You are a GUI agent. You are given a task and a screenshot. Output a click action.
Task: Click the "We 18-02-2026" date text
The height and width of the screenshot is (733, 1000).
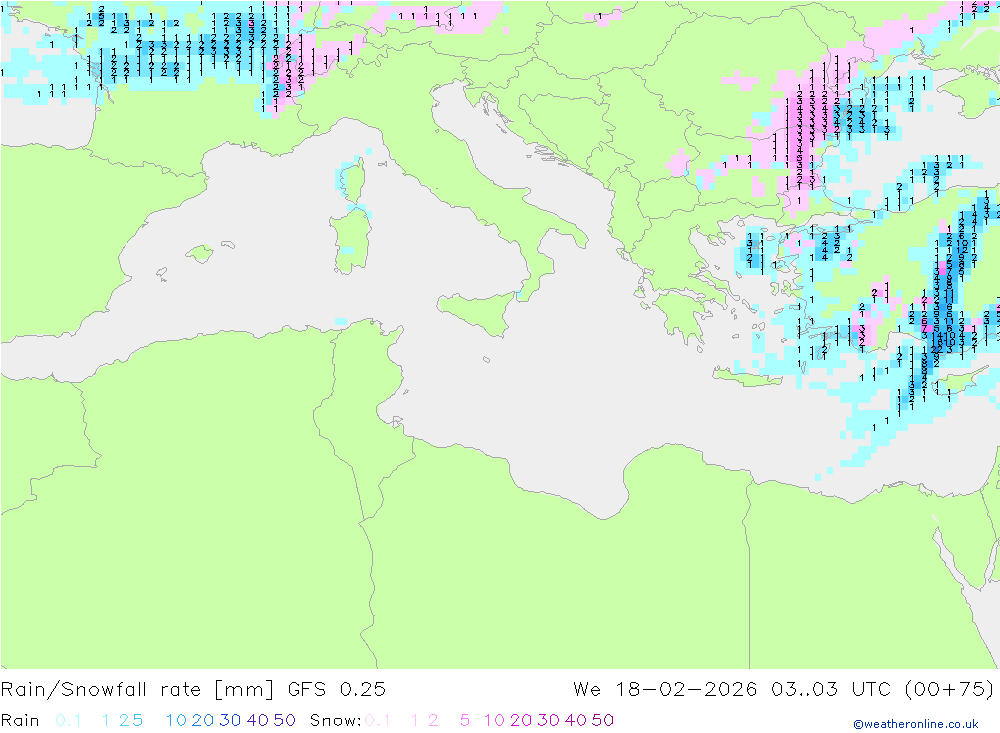pos(665,690)
